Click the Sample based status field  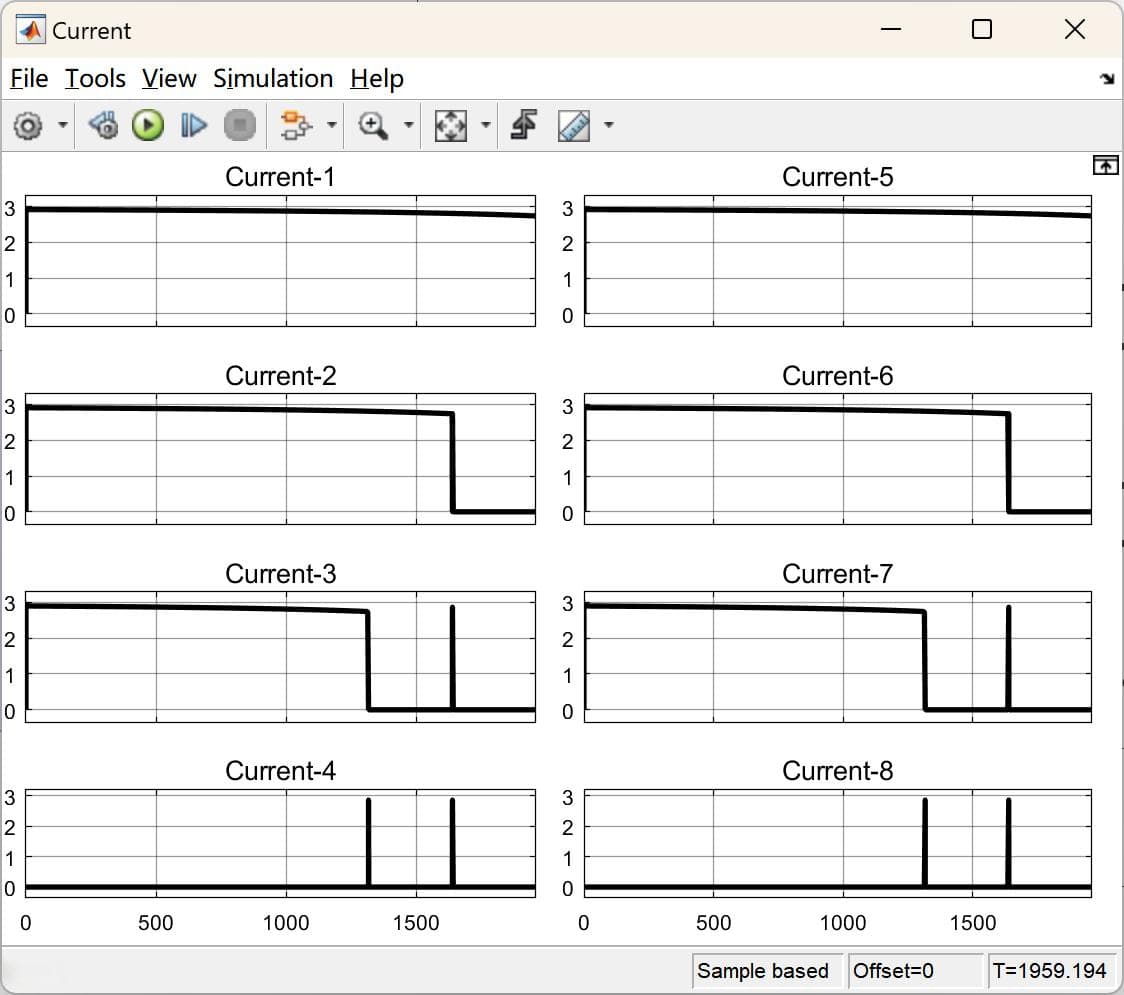pos(767,971)
